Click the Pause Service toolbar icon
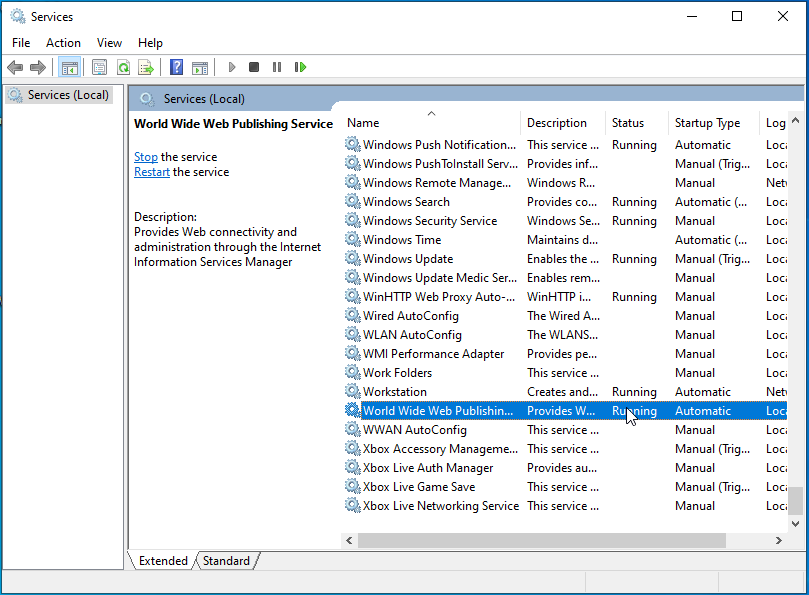 click(277, 67)
